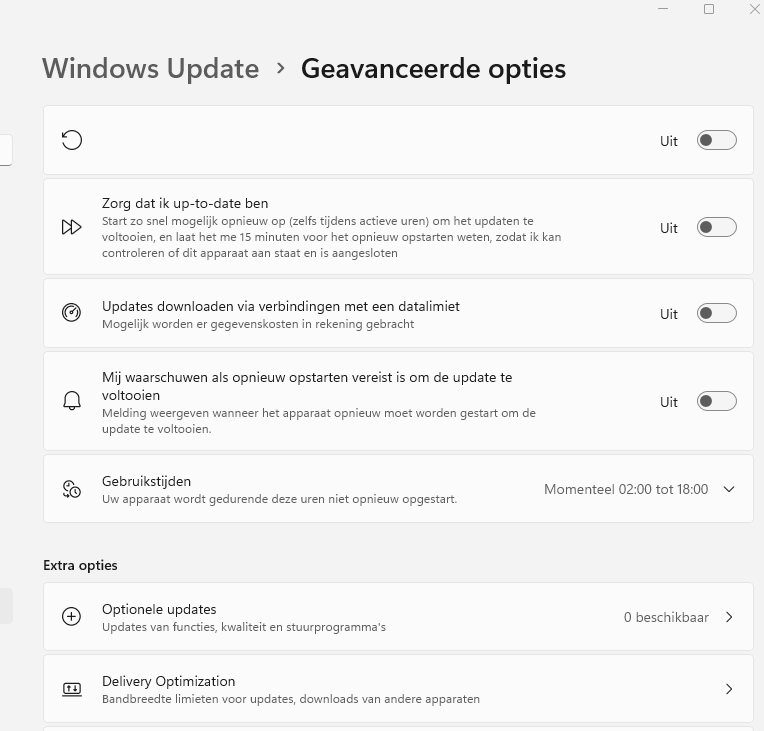Screen dimensions: 764x731
Task: Click the fast-forward icon beside 'Zorg dat ik up-to-date ben'
Action: tap(72, 227)
